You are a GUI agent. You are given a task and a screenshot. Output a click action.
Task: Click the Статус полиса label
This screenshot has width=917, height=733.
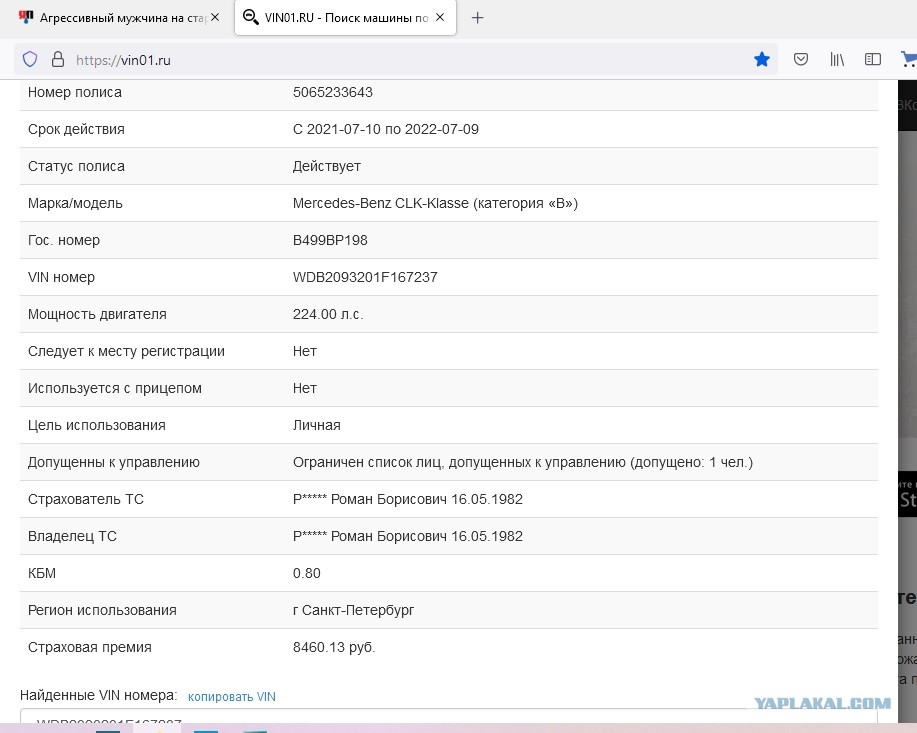76,166
